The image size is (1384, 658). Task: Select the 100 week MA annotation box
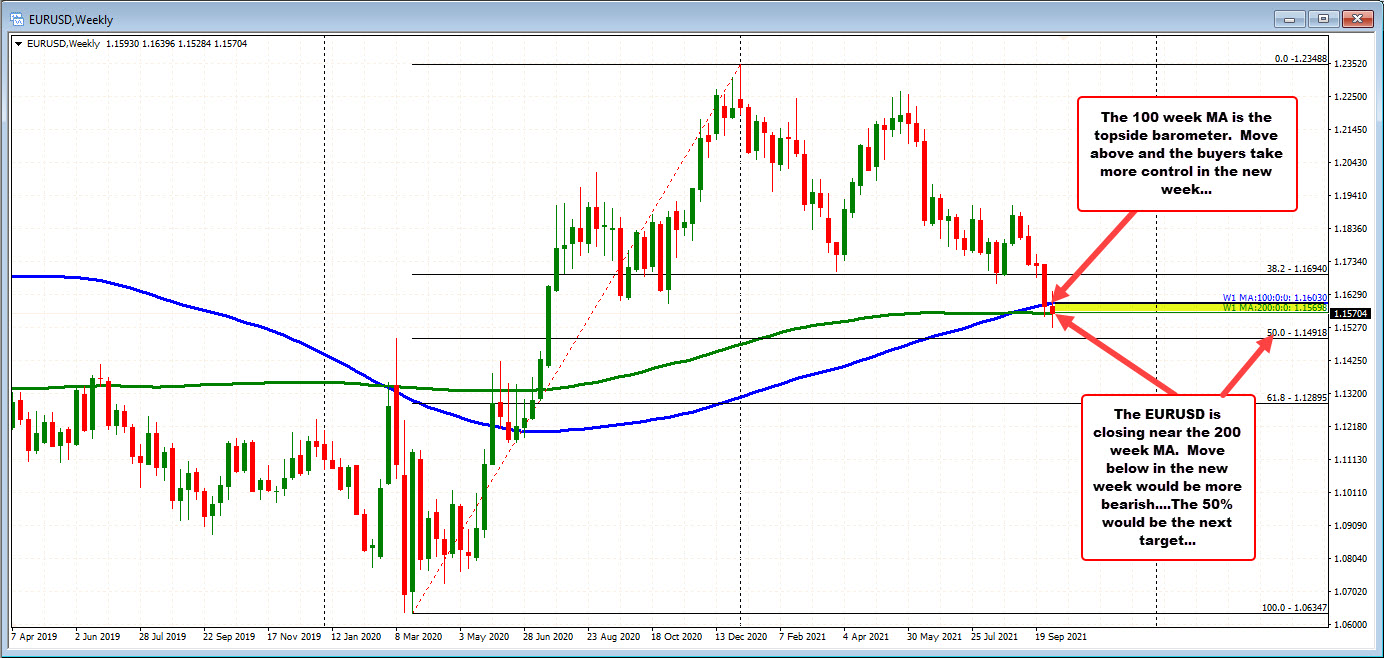(1188, 153)
